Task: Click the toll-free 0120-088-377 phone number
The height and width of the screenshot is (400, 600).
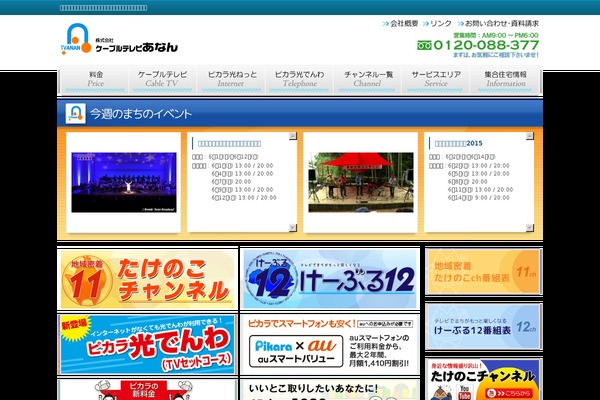Action: (x=478, y=45)
